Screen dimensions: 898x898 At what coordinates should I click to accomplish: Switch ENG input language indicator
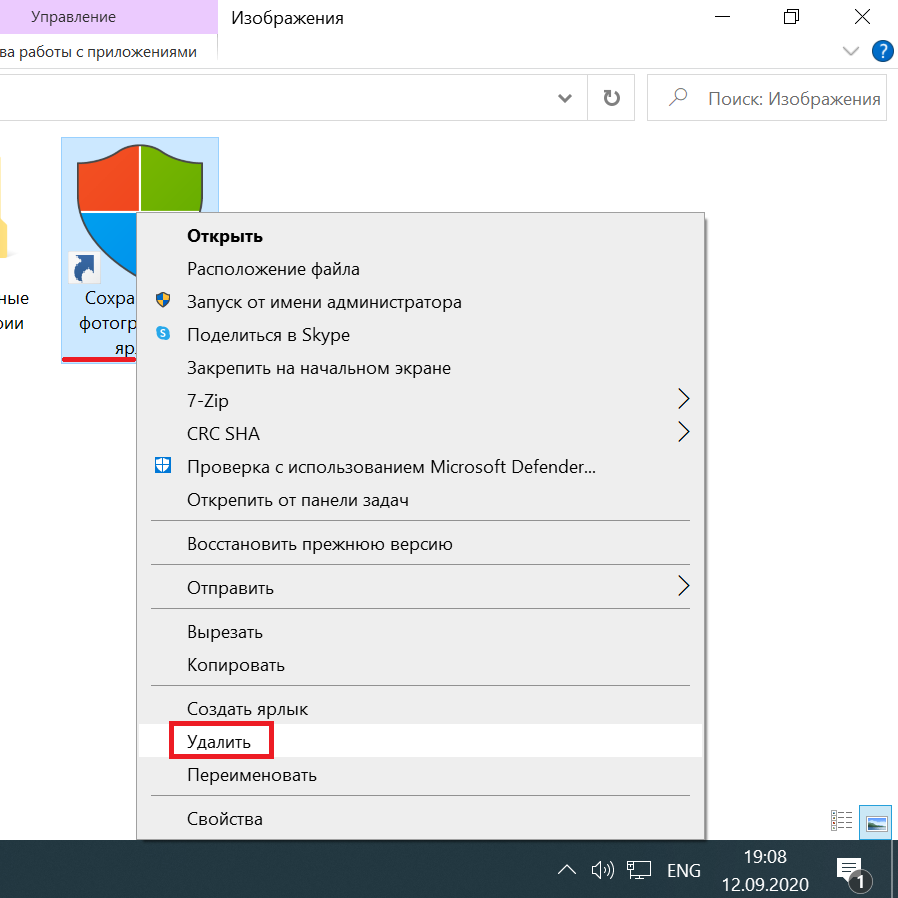684,871
